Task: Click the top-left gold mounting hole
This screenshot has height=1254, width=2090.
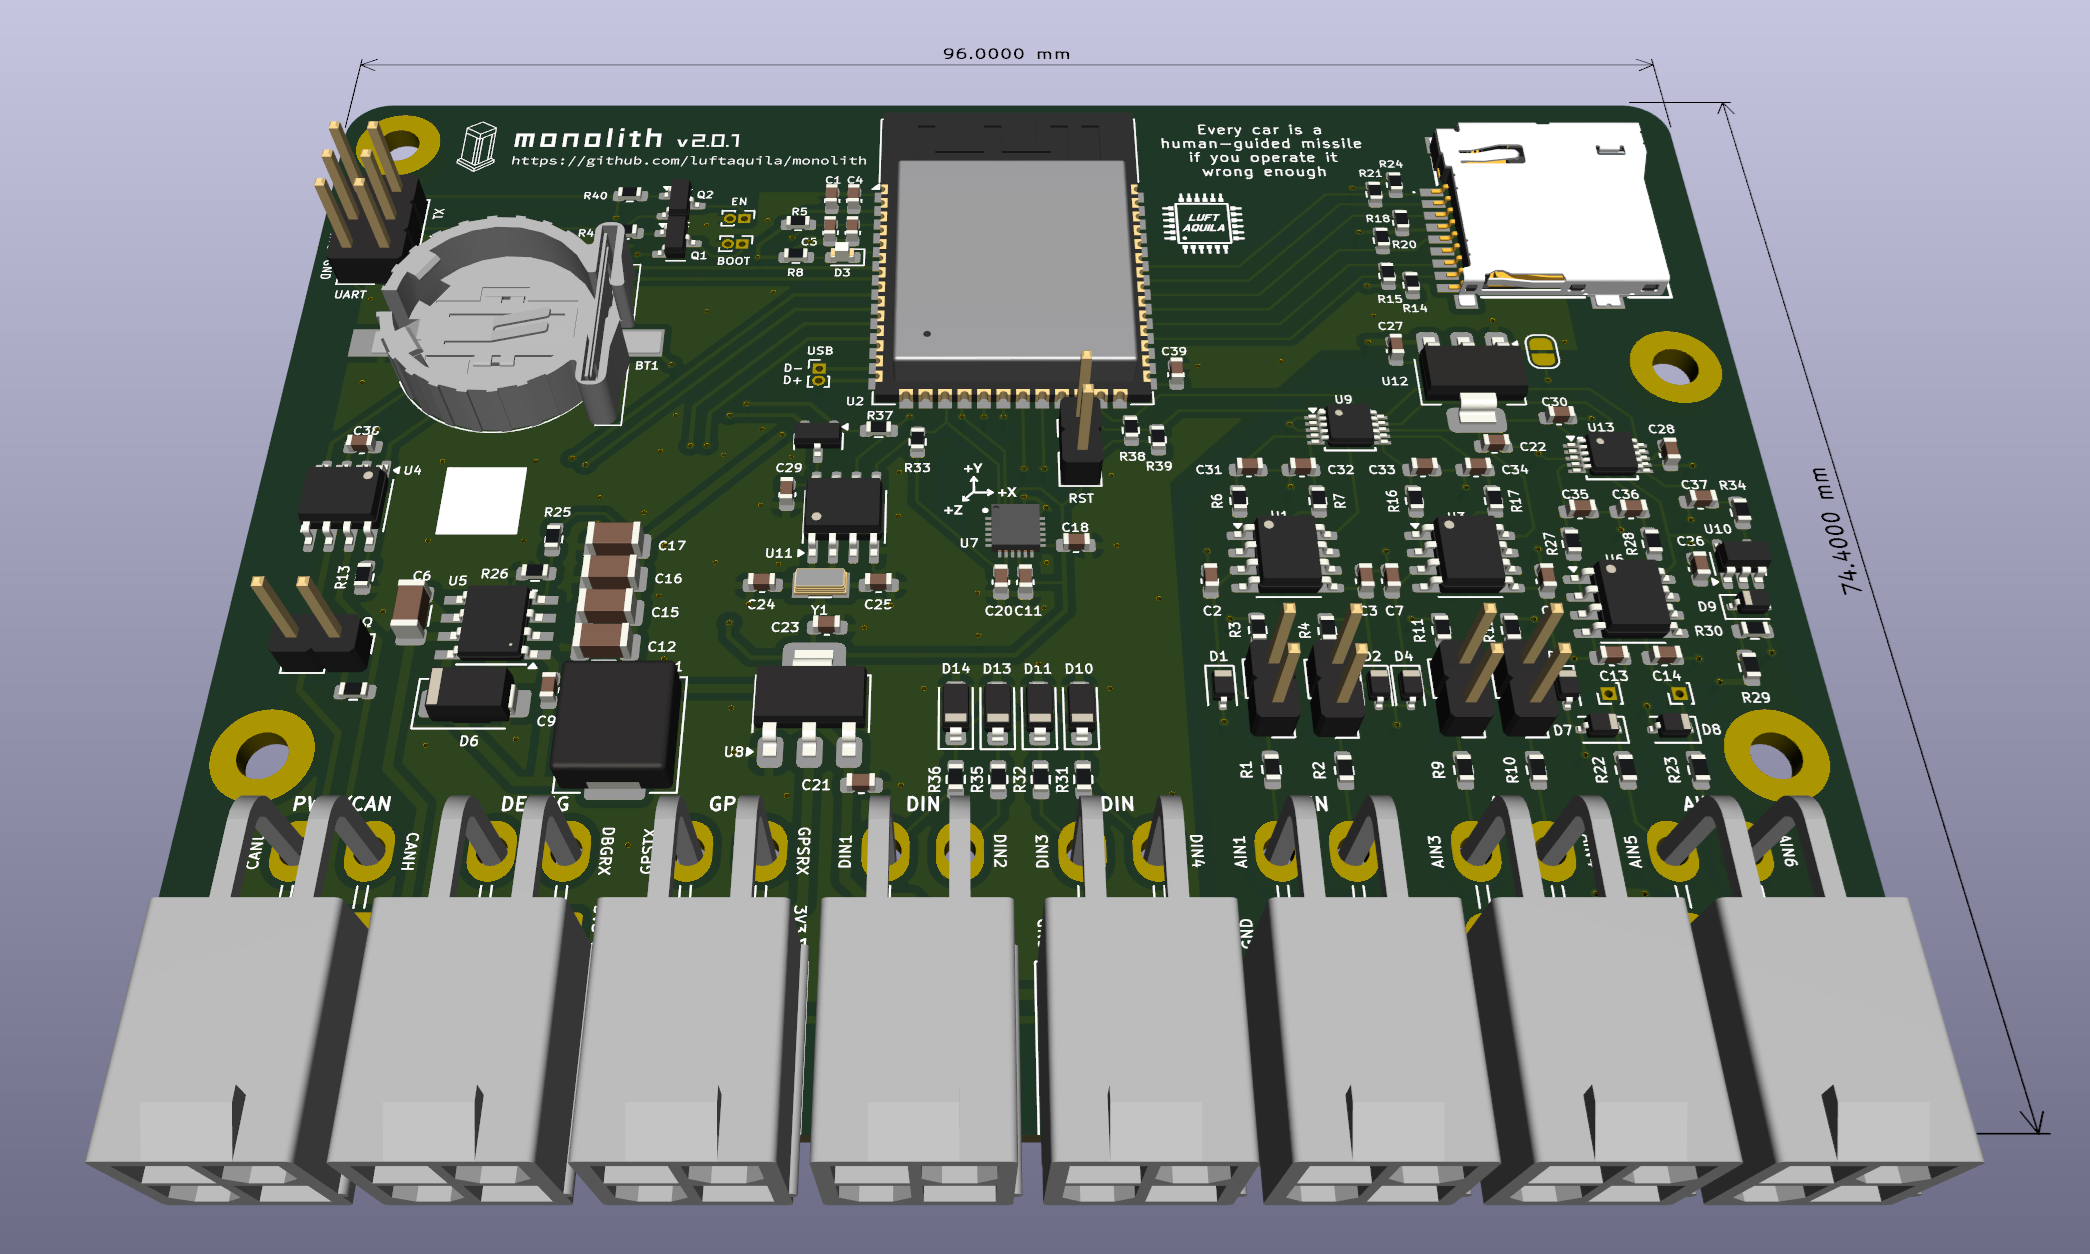Action: point(405,145)
